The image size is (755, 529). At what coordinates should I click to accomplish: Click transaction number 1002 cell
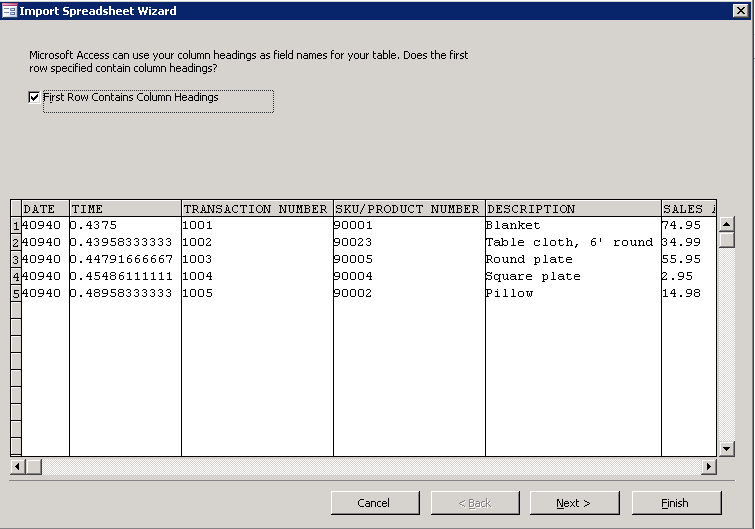pyautogui.click(x=257, y=242)
